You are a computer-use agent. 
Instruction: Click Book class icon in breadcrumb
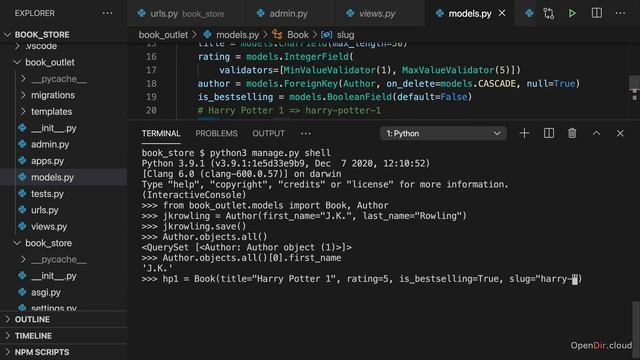click(x=277, y=35)
